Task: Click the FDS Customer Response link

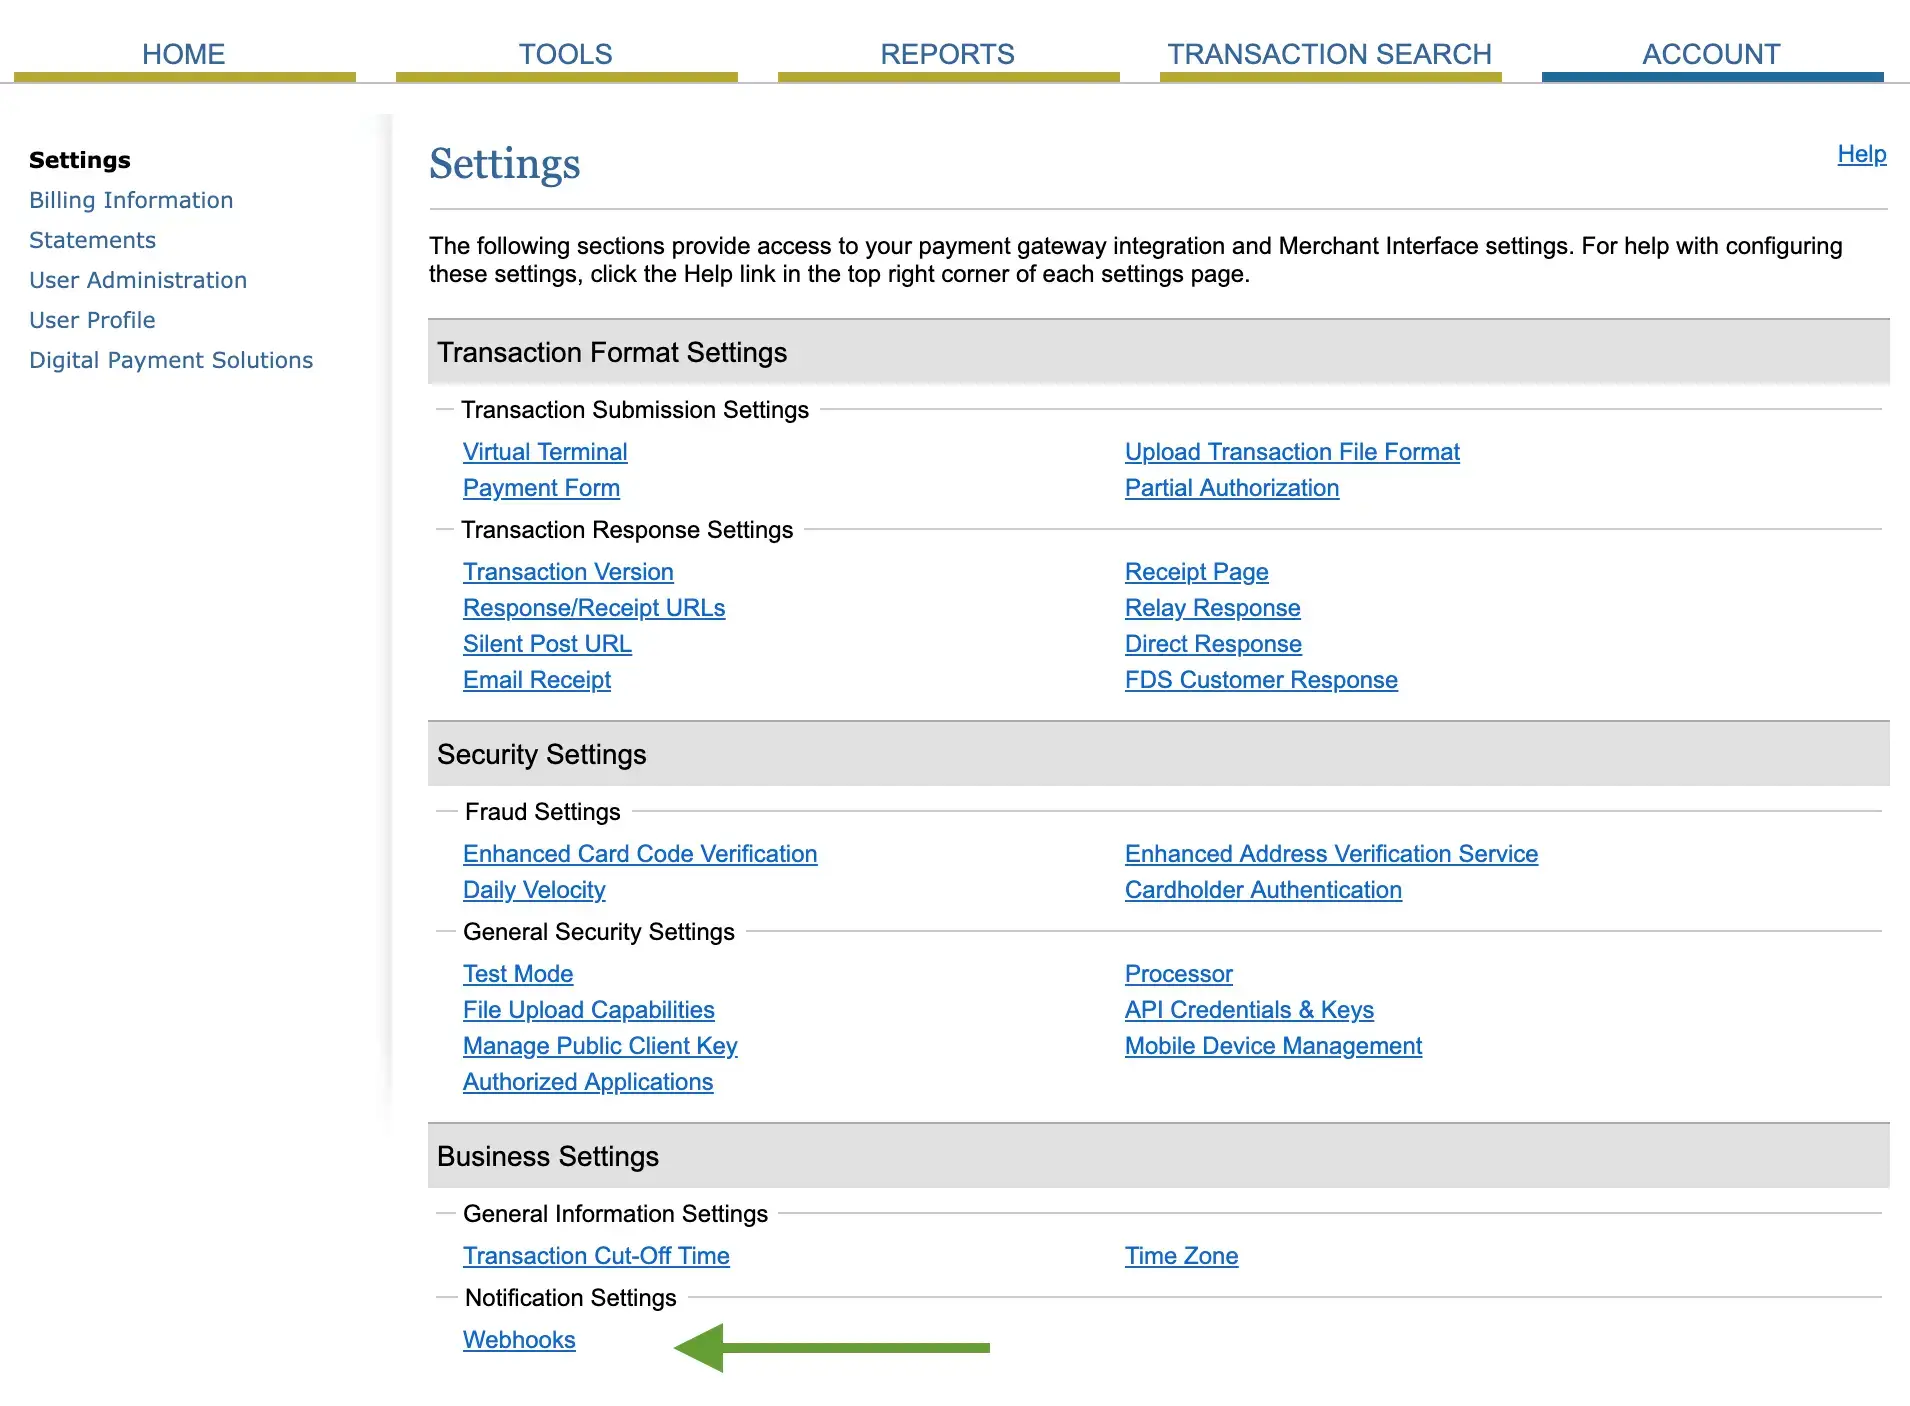Action: (x=1261, y=680)
